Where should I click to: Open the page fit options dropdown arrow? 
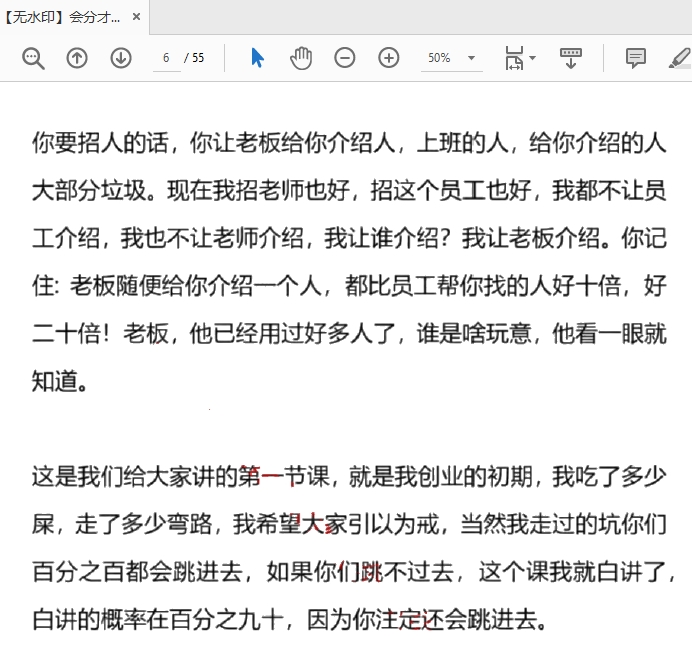click(533, 58)
